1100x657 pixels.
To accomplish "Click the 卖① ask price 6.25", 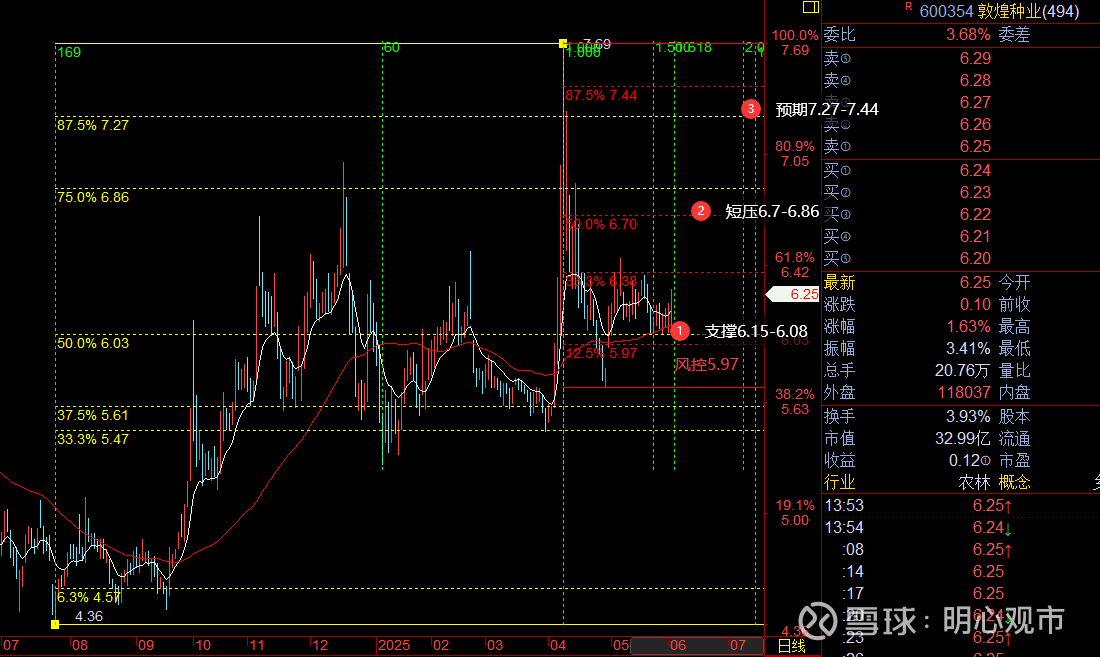I will 975,147.
